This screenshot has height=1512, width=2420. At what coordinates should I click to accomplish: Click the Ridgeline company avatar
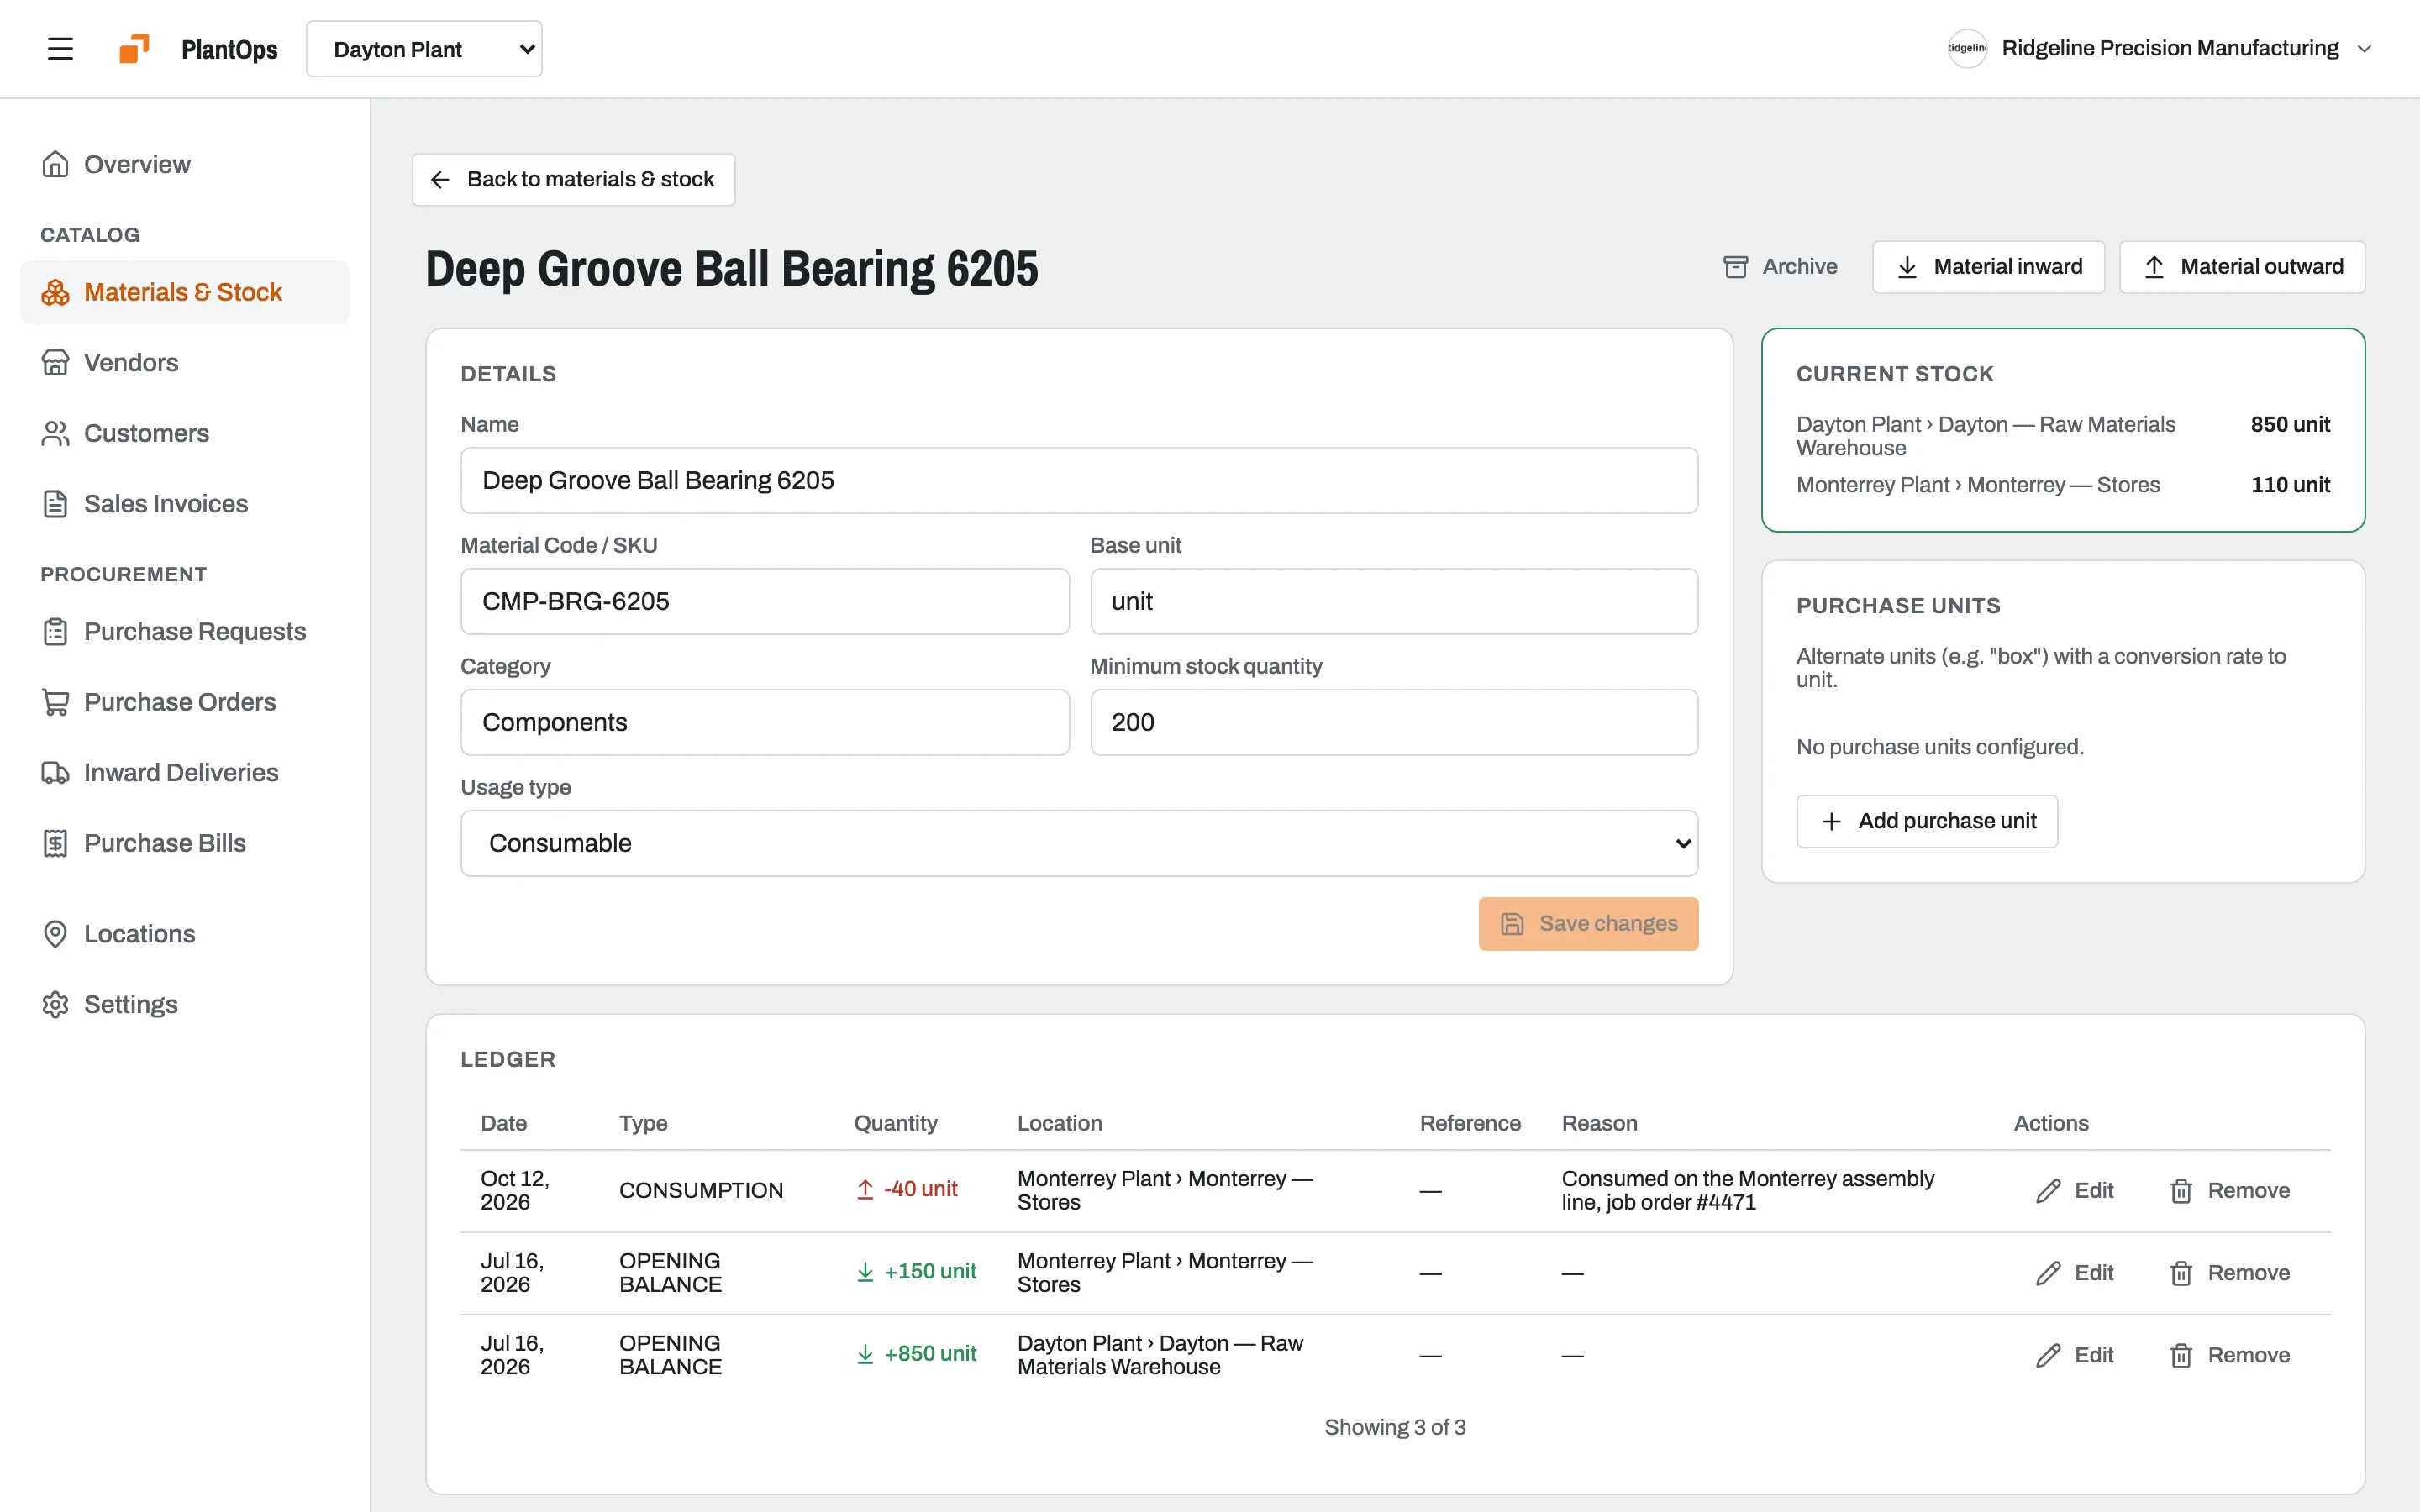point(1967,48)
